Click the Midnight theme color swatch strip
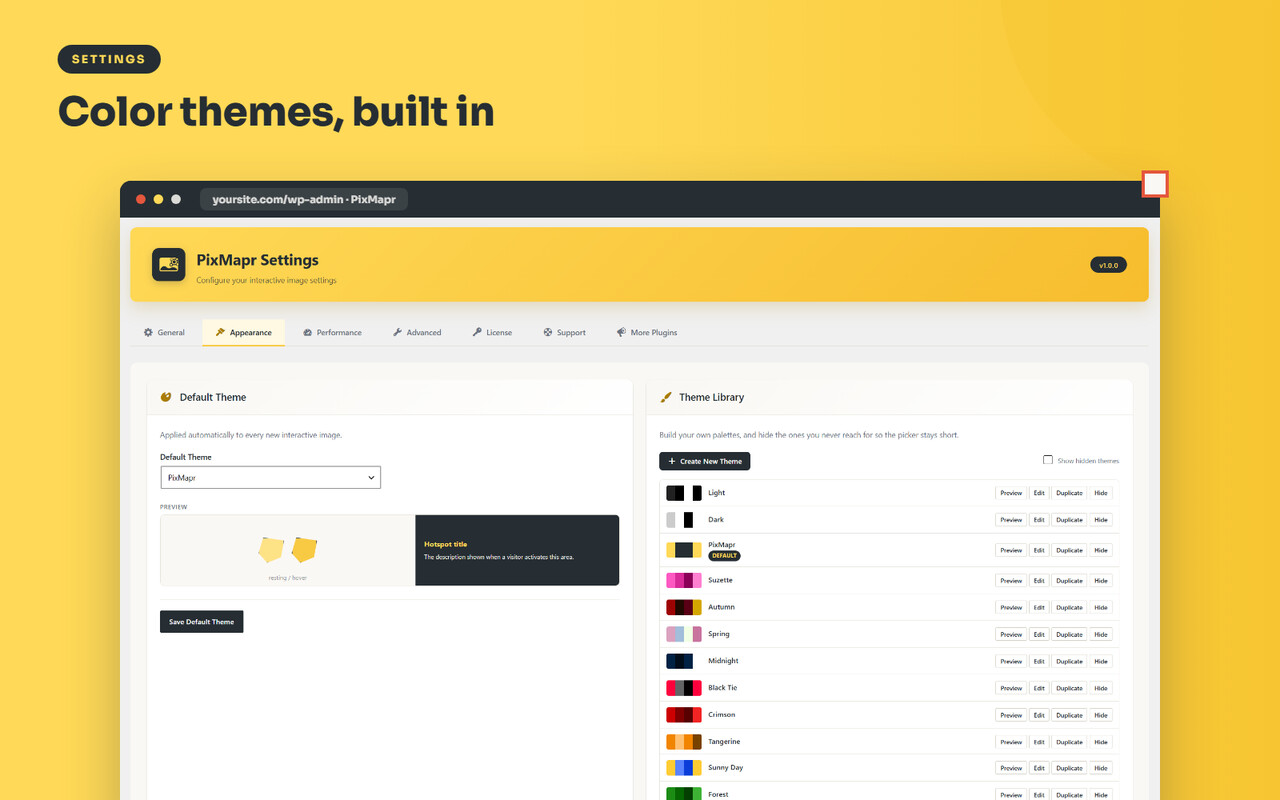This screenshot has width=1280, height=800. 684,661
